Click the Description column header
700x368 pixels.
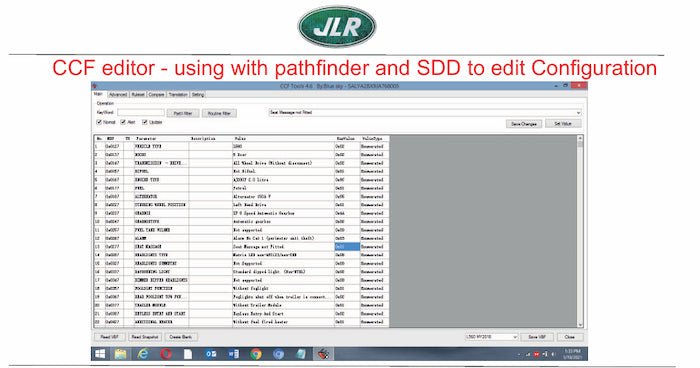click(211, 138)
